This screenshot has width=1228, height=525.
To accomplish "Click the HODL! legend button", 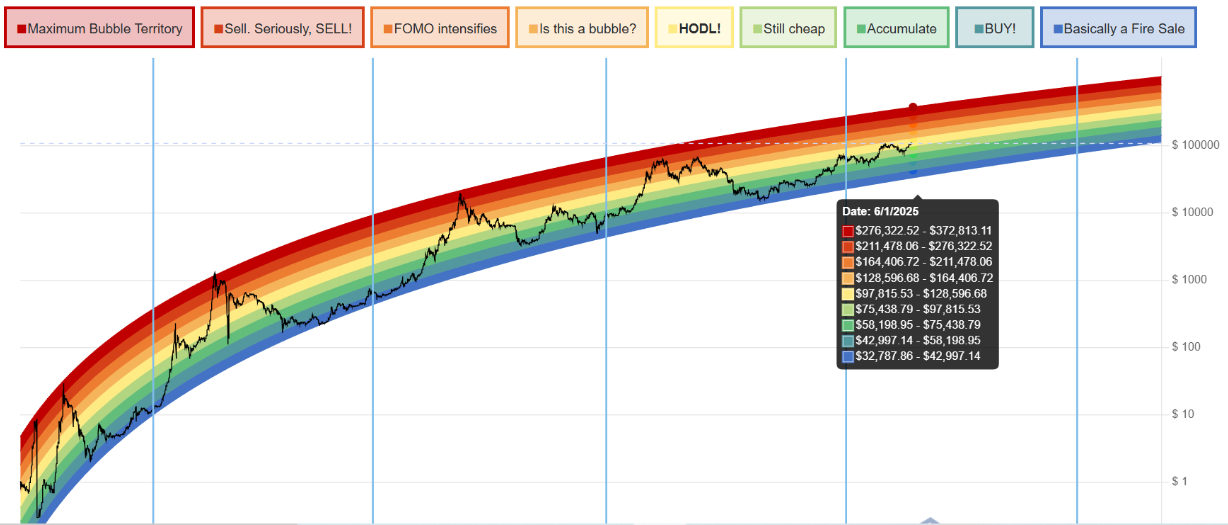I will pyautogui.click(x=694, y=28).
